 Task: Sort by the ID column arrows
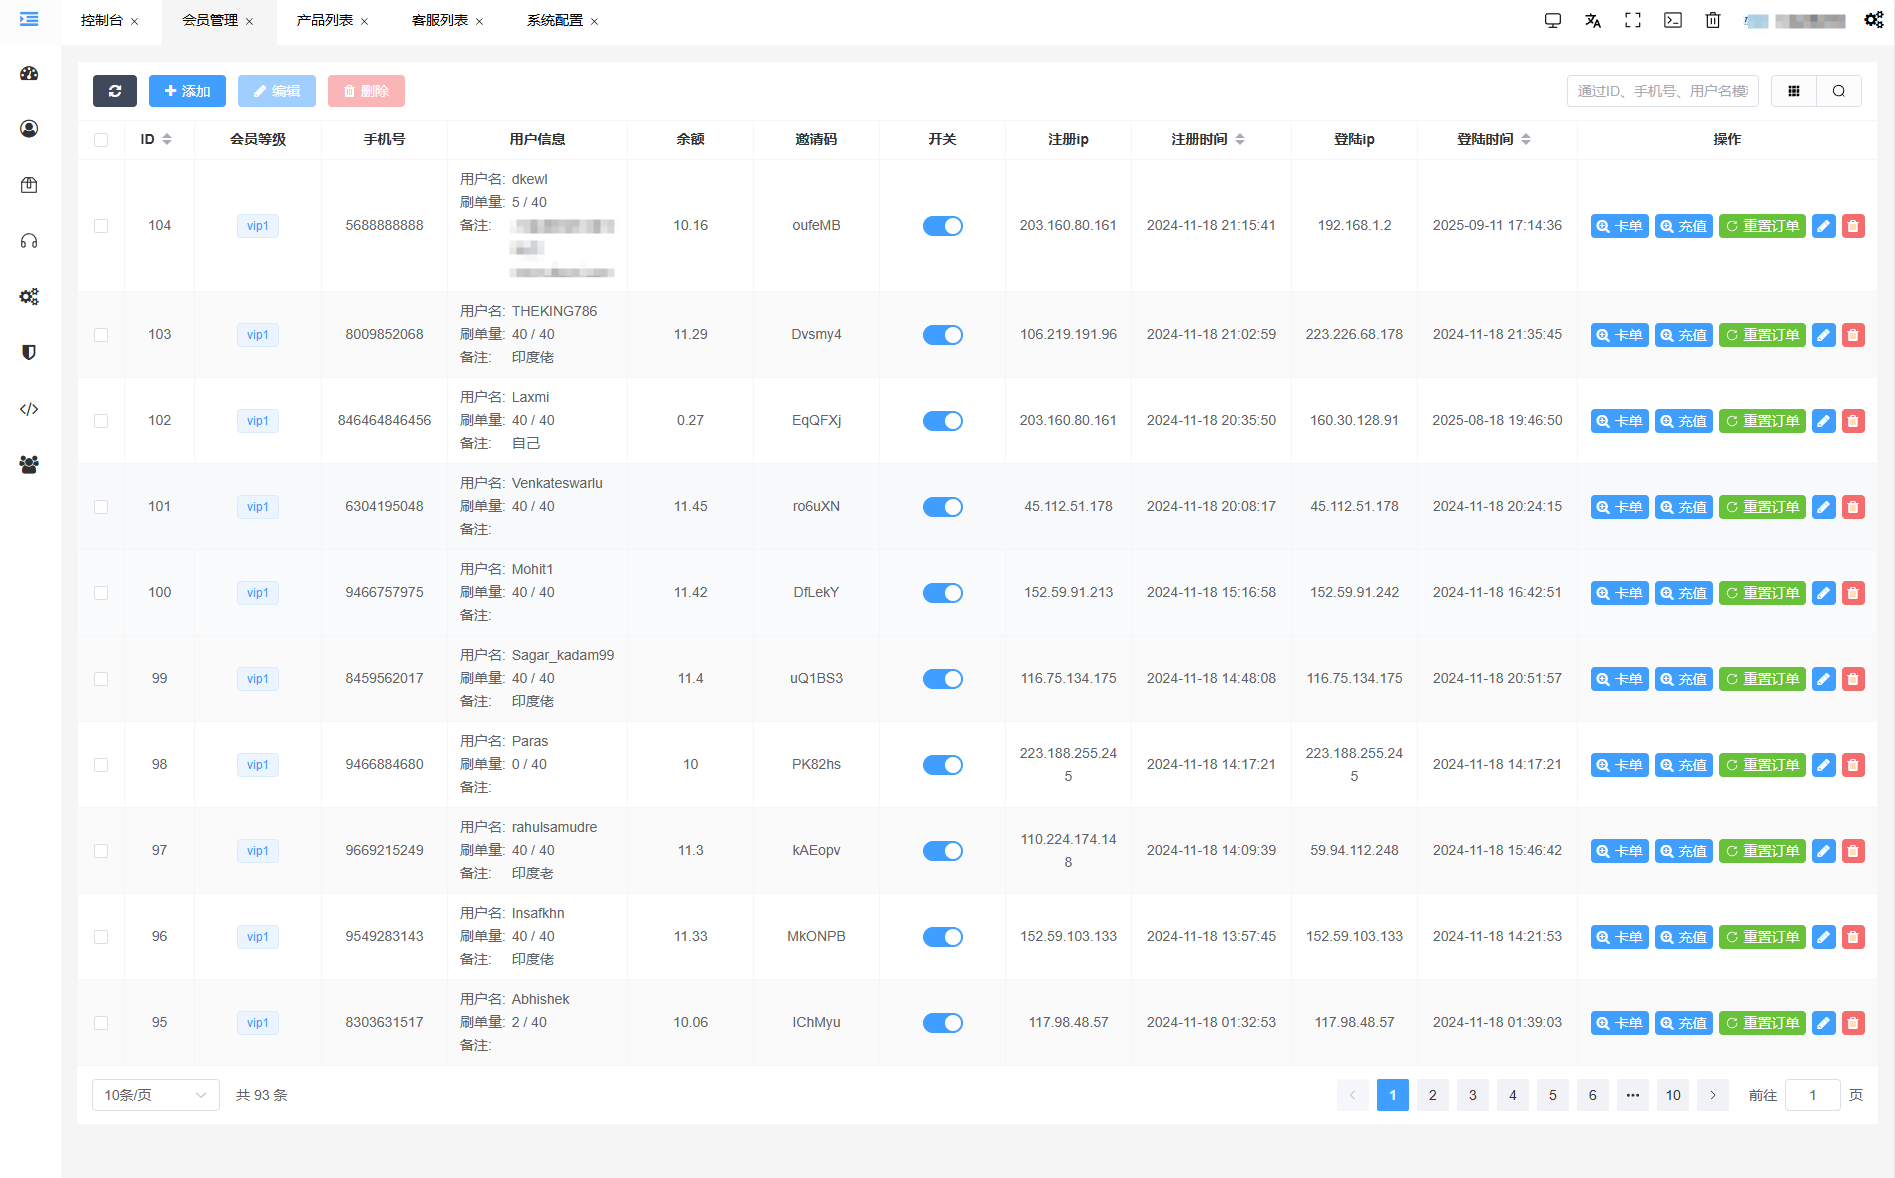pyautogui.click(x=165, y=139)
